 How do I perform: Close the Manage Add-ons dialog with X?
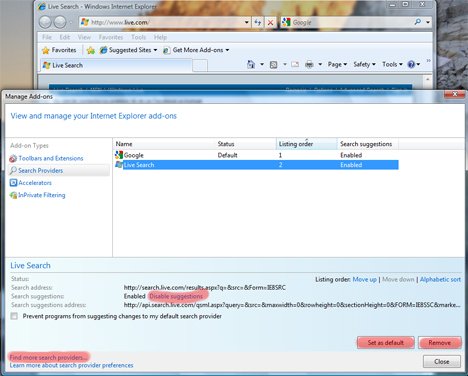tap(455, 94)
